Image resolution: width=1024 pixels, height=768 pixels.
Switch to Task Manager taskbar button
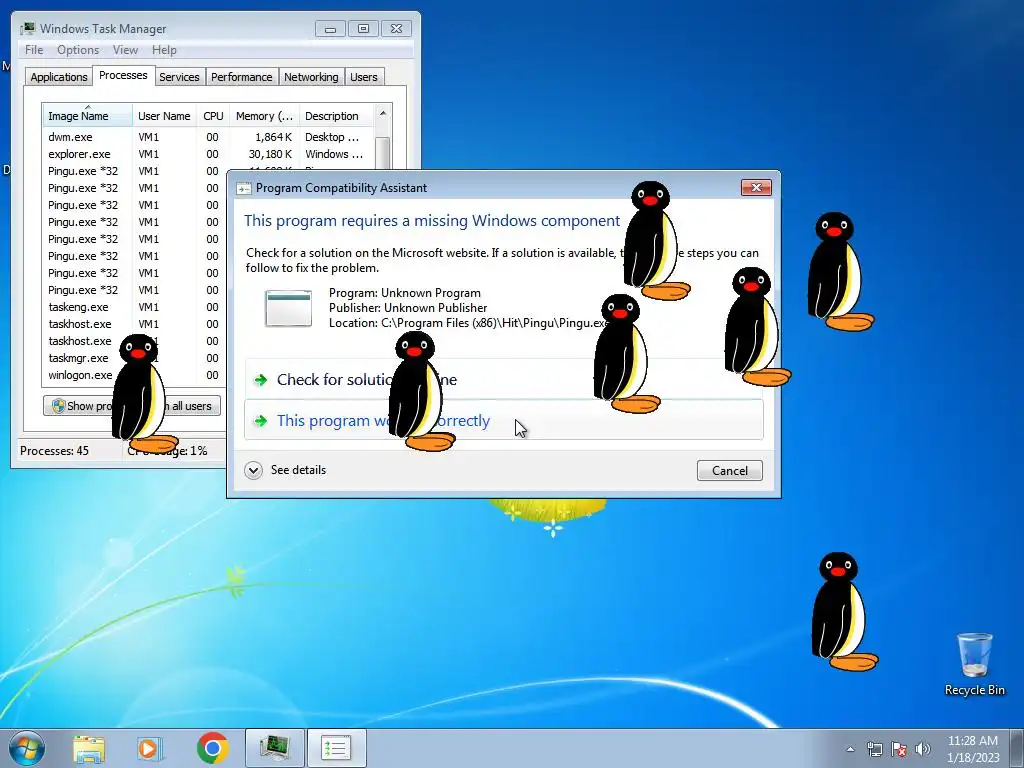(274, 748)
